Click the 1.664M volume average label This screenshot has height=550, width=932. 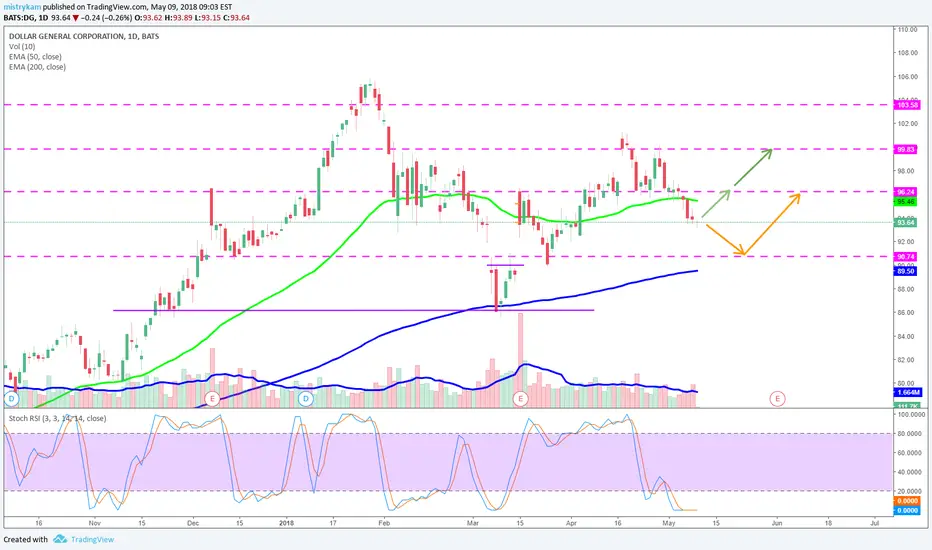click(908, 392)
